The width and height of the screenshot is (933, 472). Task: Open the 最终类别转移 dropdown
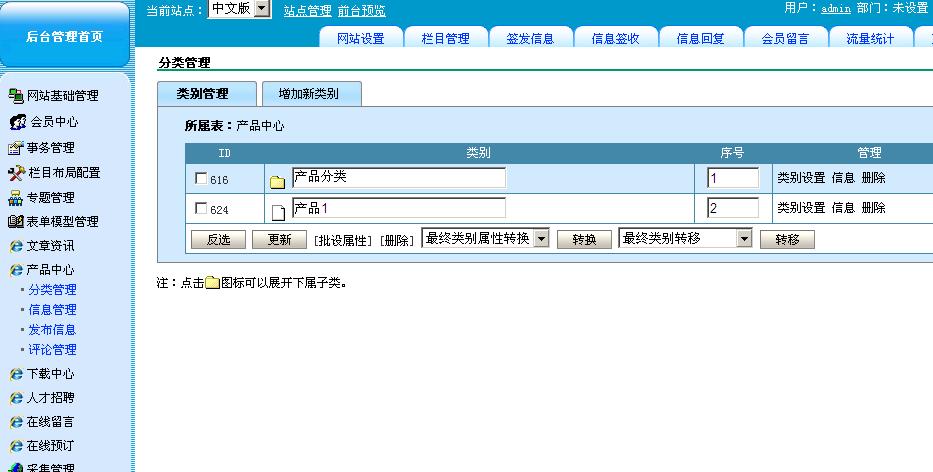tap(743, 239)
